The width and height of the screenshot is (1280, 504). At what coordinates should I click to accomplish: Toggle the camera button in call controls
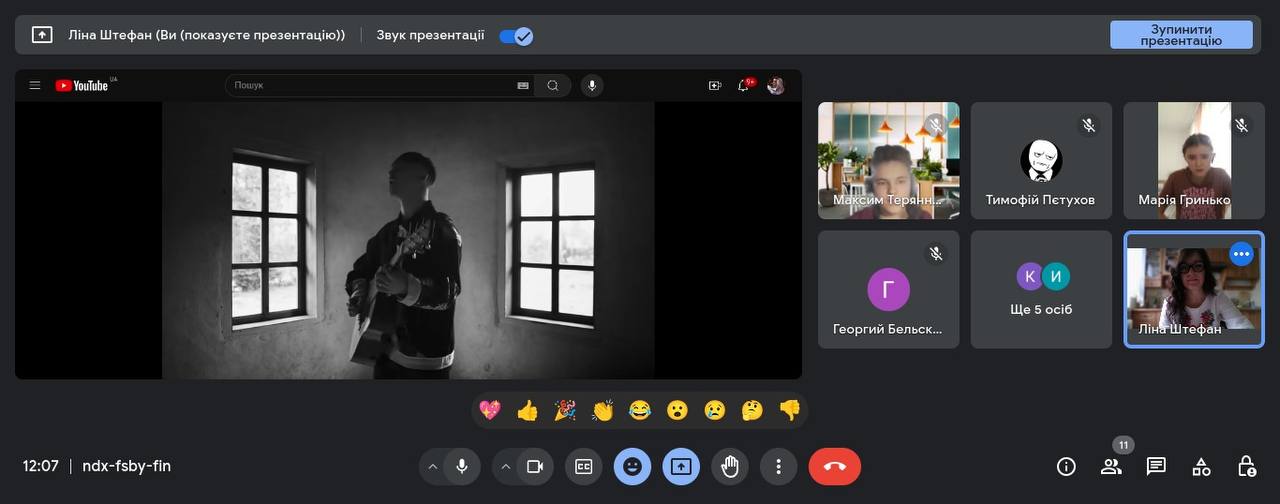[x=534, y=466]
